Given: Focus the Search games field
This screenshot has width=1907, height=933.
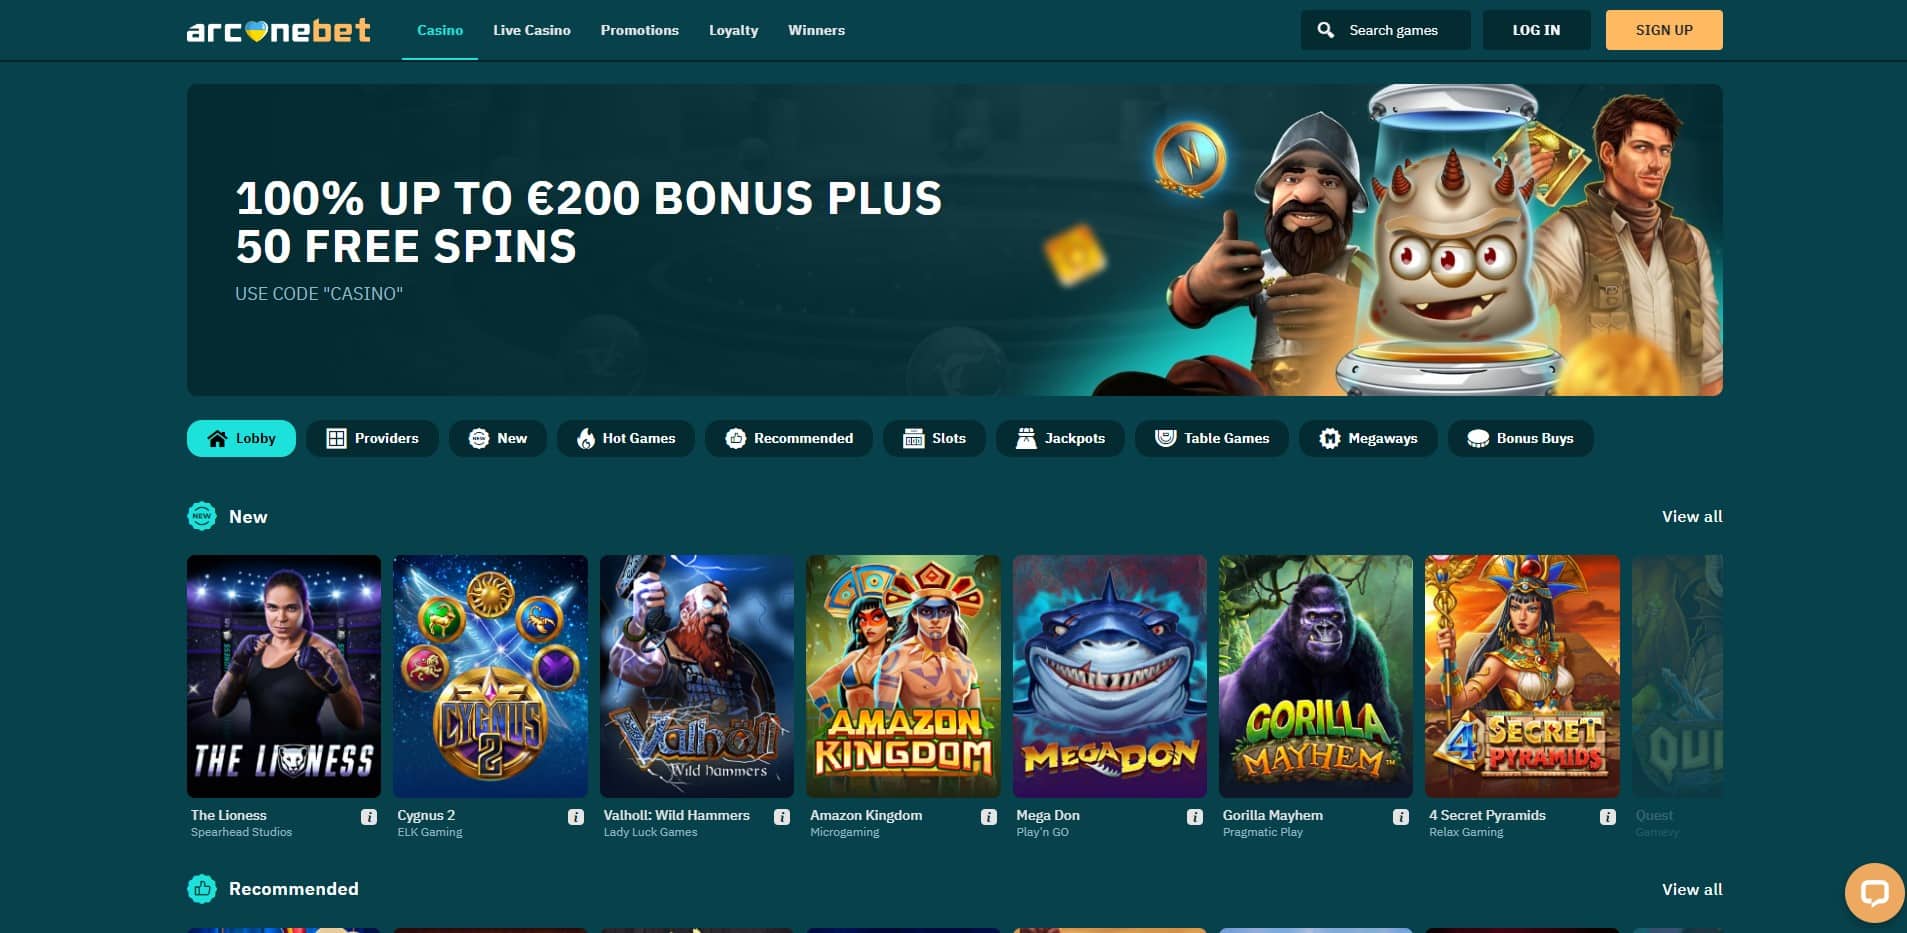Looking at the screenshot, I should [x=1386, y=30].
